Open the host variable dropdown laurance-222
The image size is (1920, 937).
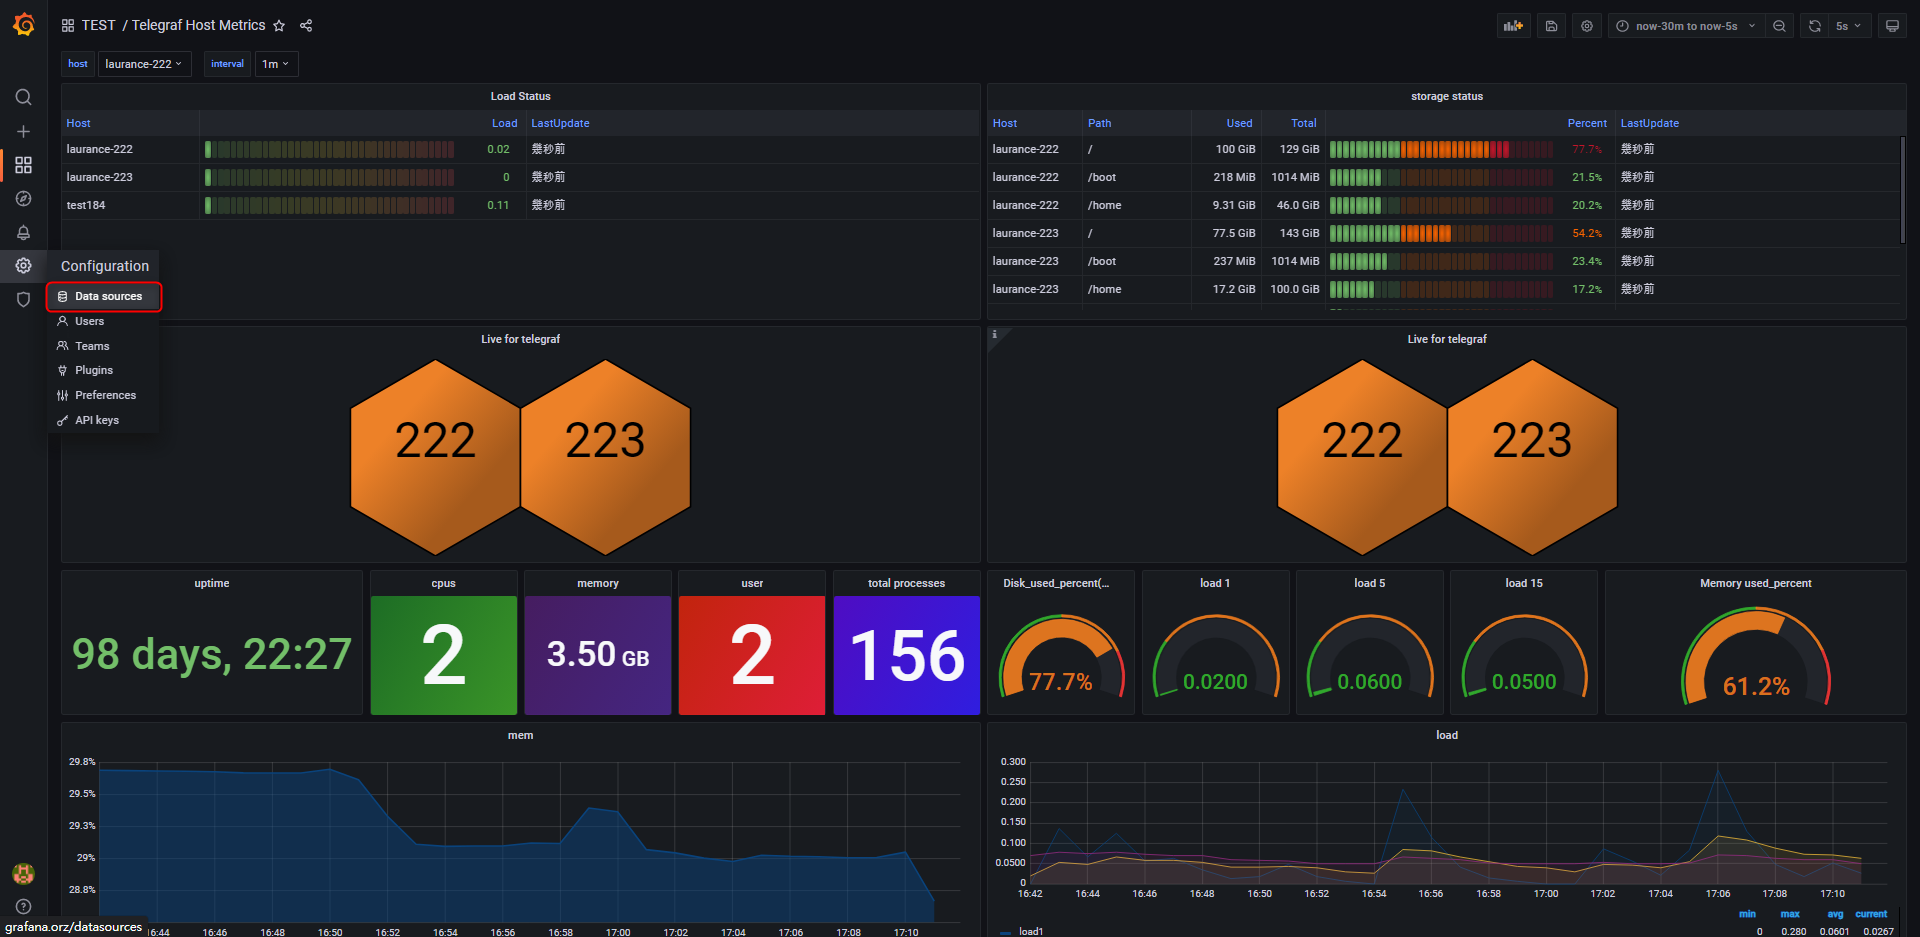point(144,64)
